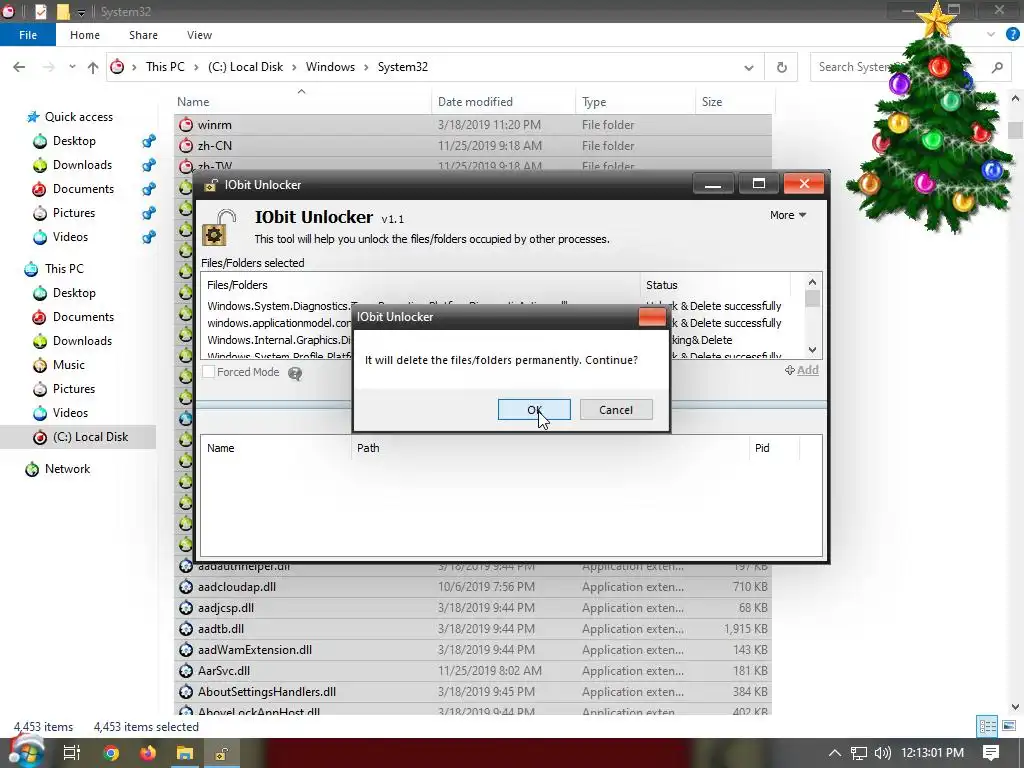Cancel the permanent delete prompt
Image resolution: width=1024 pixels, height=768 pixels.
(616, 409)
